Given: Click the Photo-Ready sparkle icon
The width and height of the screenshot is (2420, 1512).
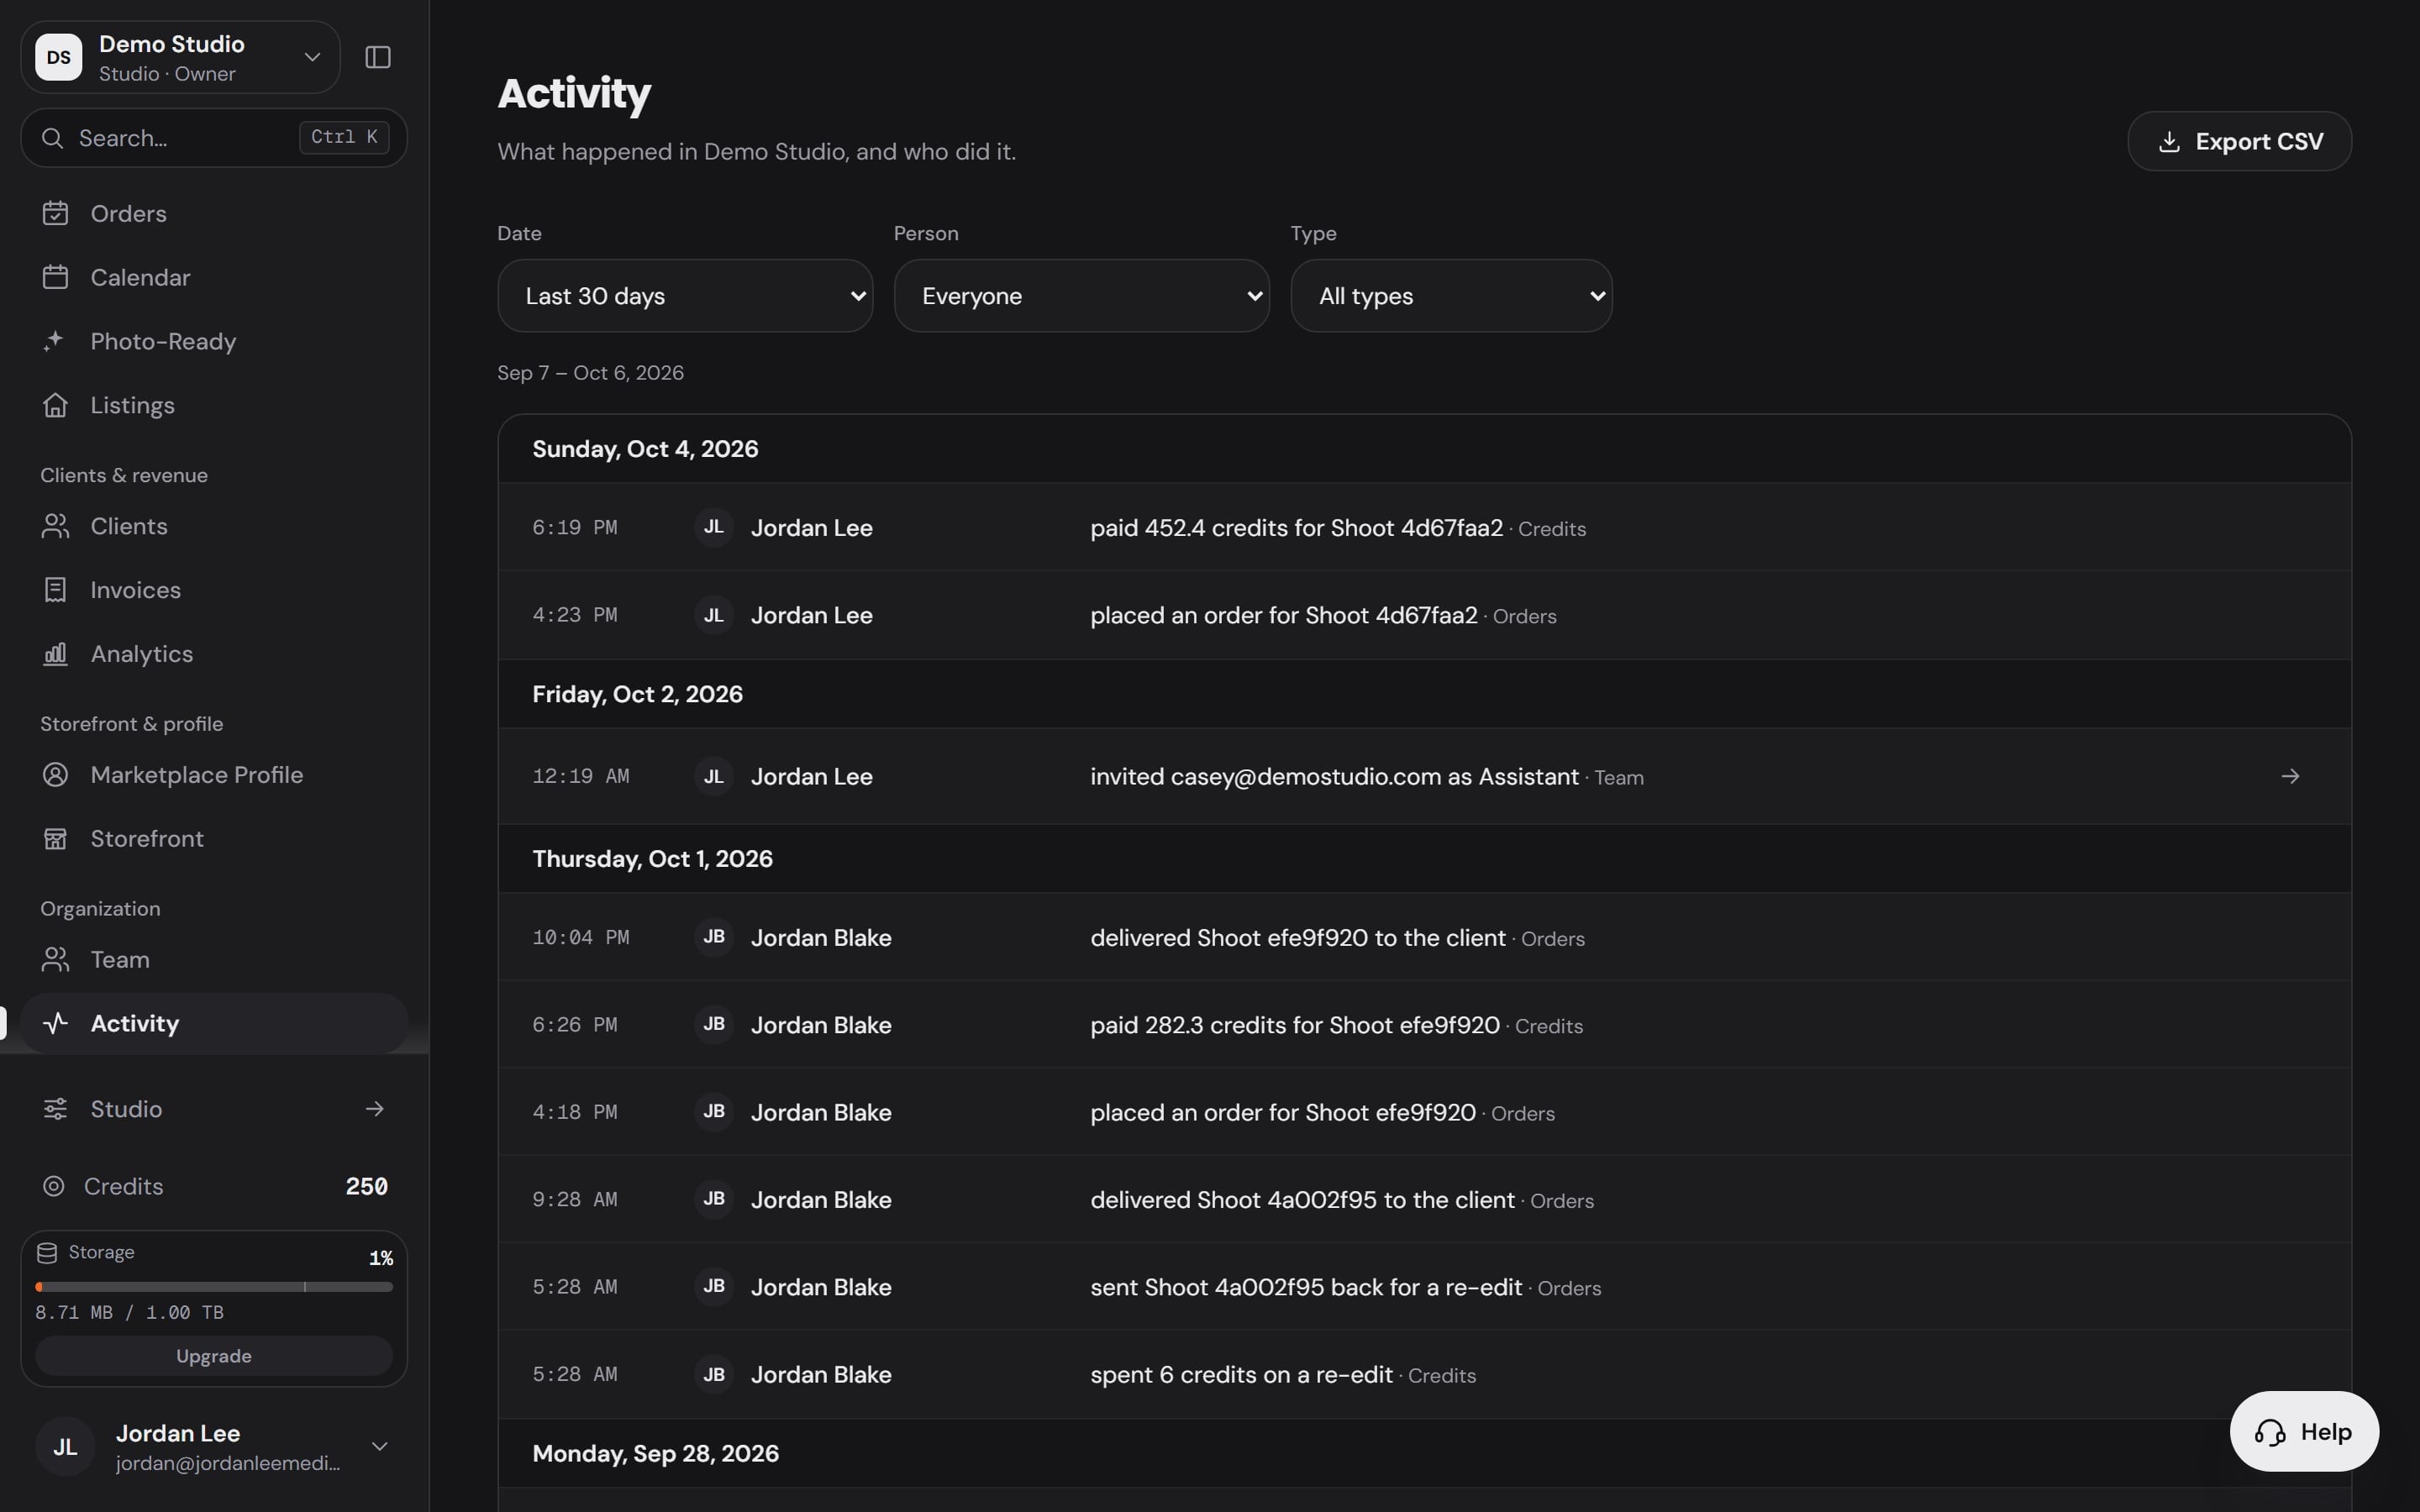Looking at the screenshot, I should (x=55, y=341).
